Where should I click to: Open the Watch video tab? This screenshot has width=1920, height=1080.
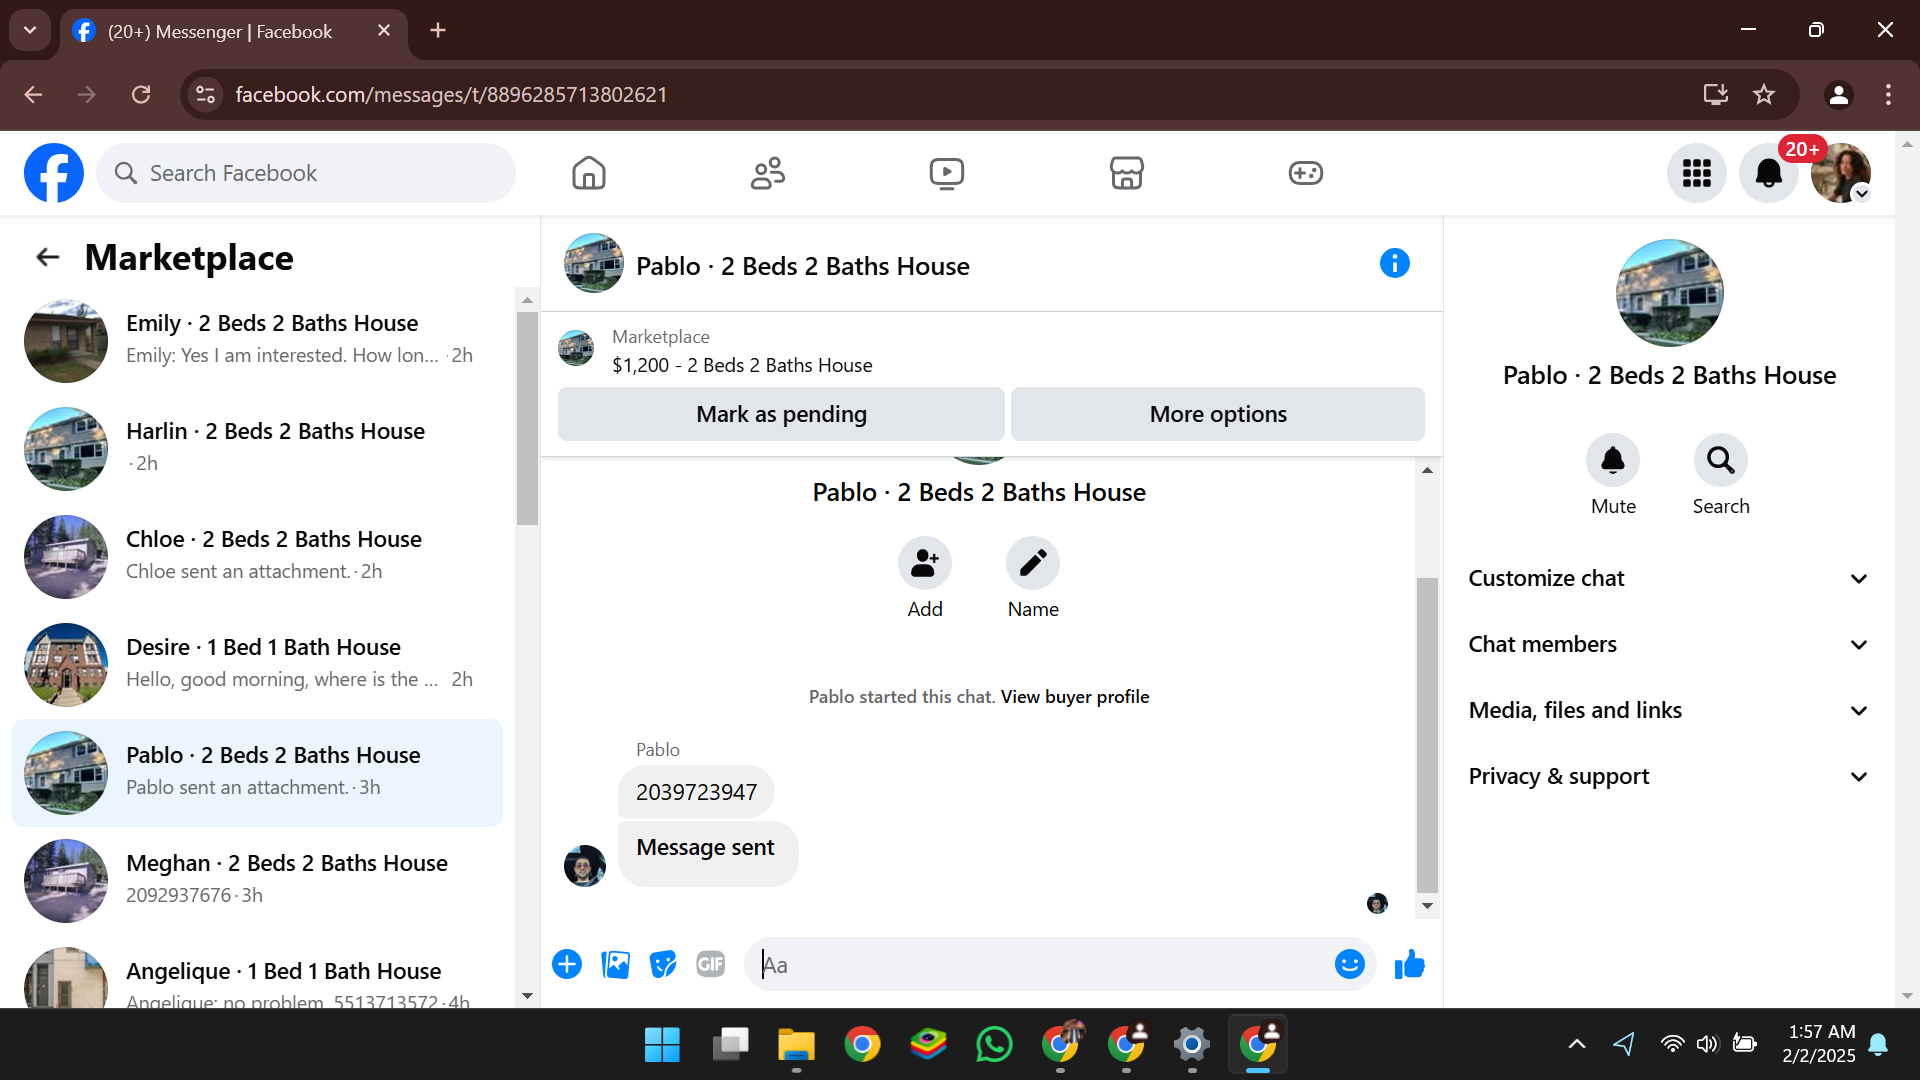pos(946,173)
